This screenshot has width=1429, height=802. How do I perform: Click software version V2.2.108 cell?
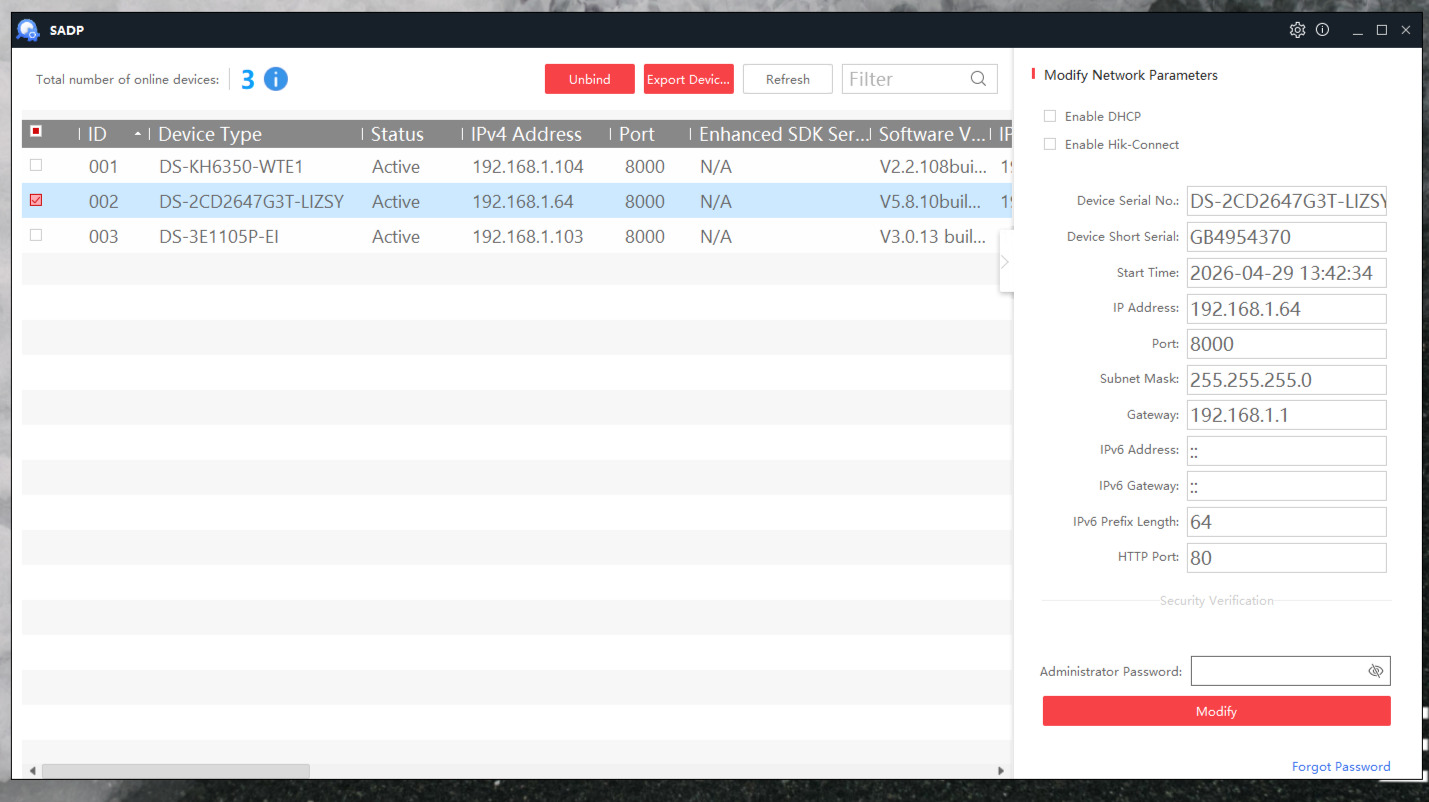pyautogui.click(x=933, y=166)
